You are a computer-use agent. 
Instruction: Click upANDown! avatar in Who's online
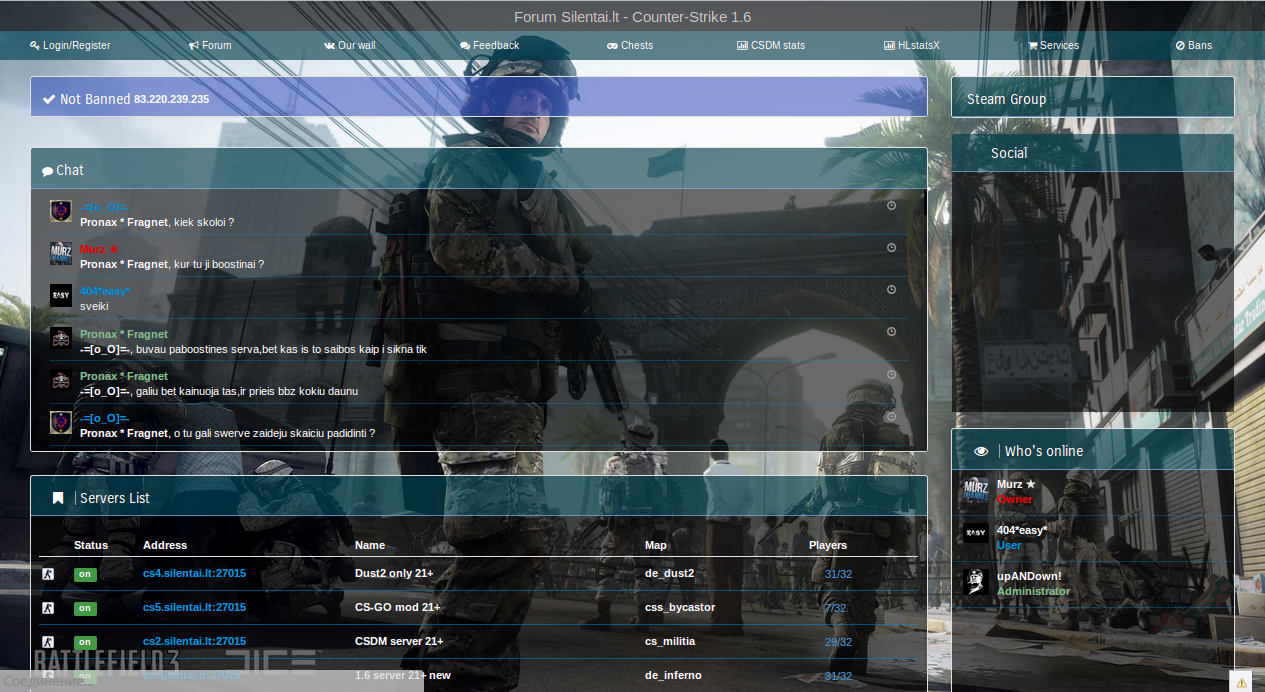976,582
